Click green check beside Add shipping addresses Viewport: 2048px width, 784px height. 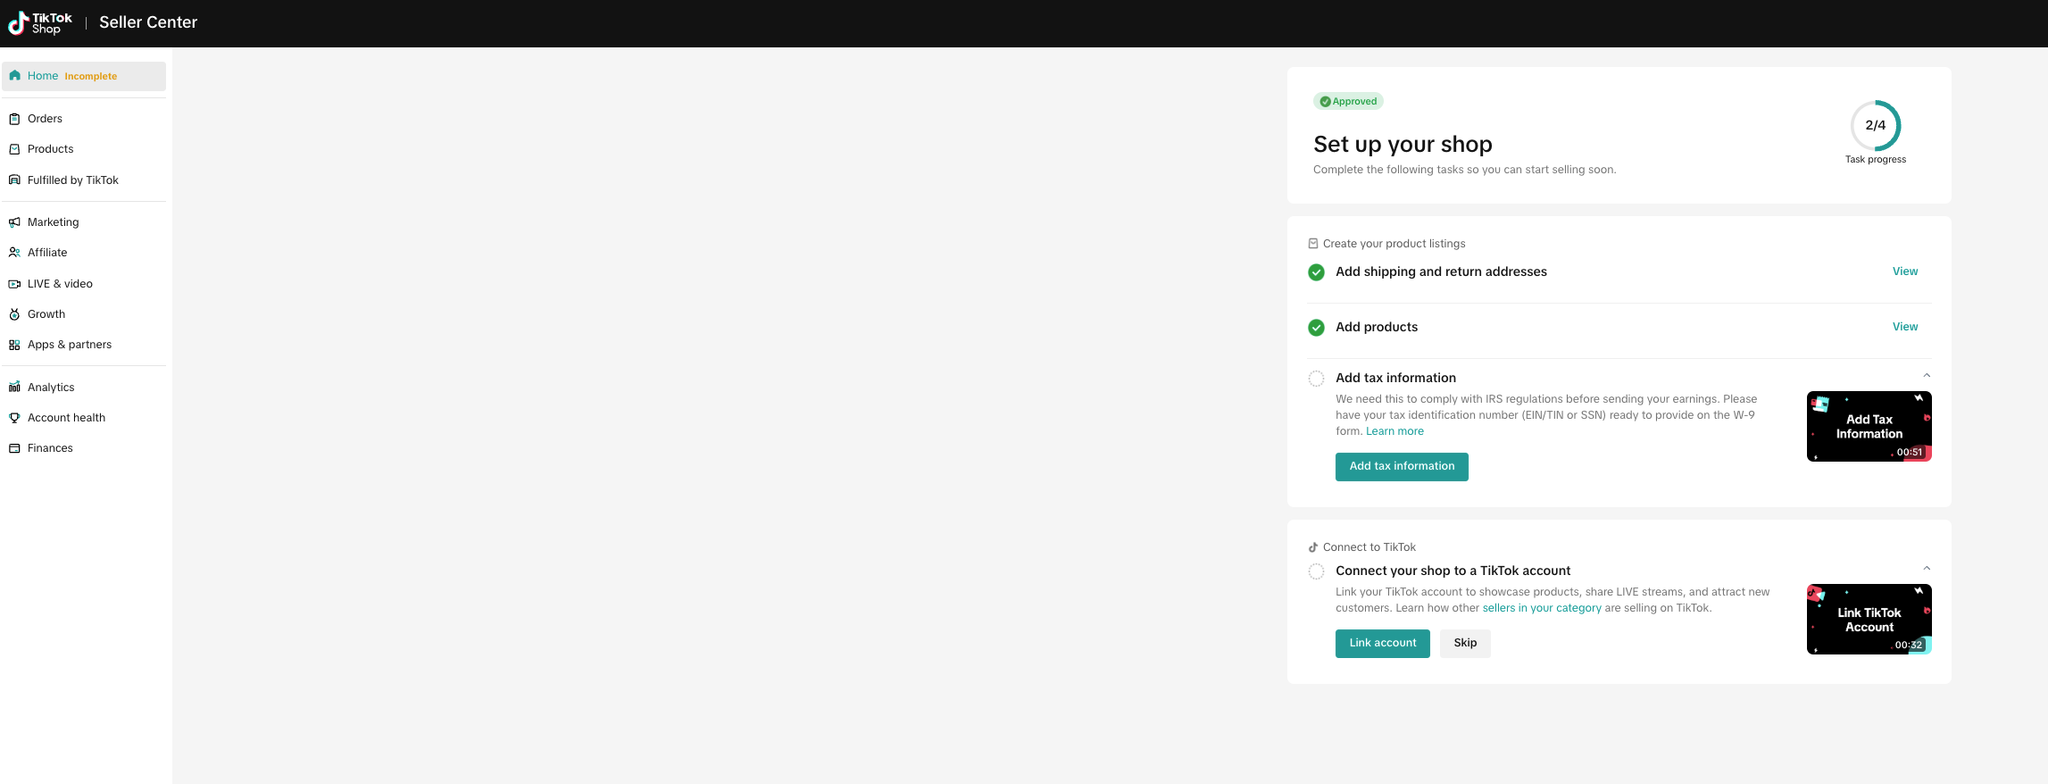pos(1316,272)
